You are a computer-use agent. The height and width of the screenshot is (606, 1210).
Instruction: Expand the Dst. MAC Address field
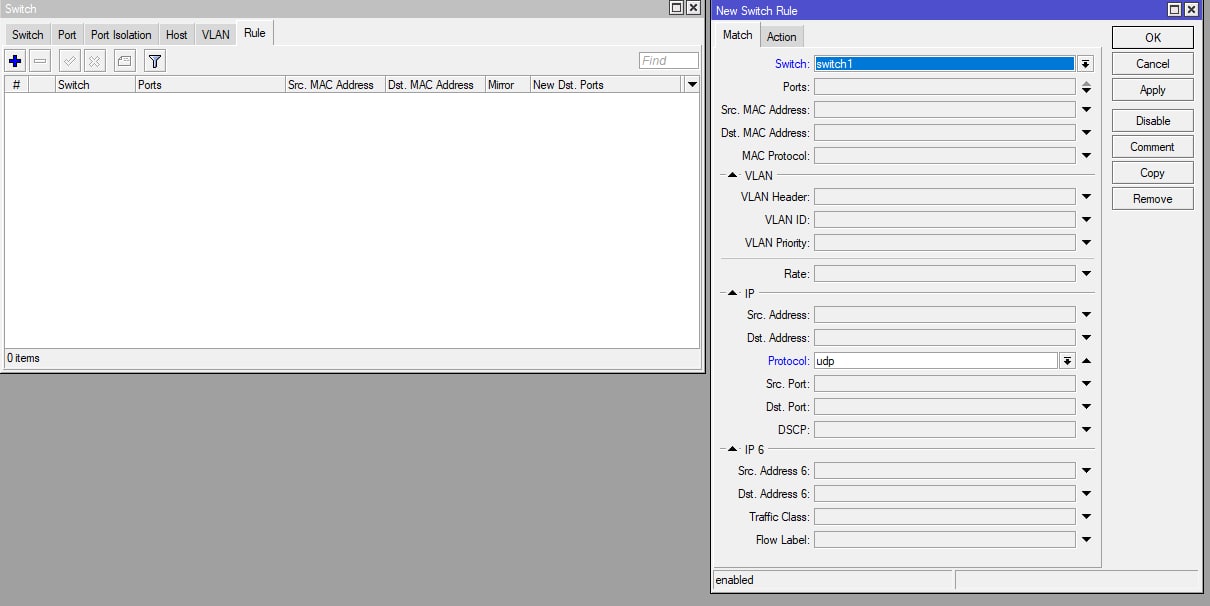click(x=1086, y=133)
